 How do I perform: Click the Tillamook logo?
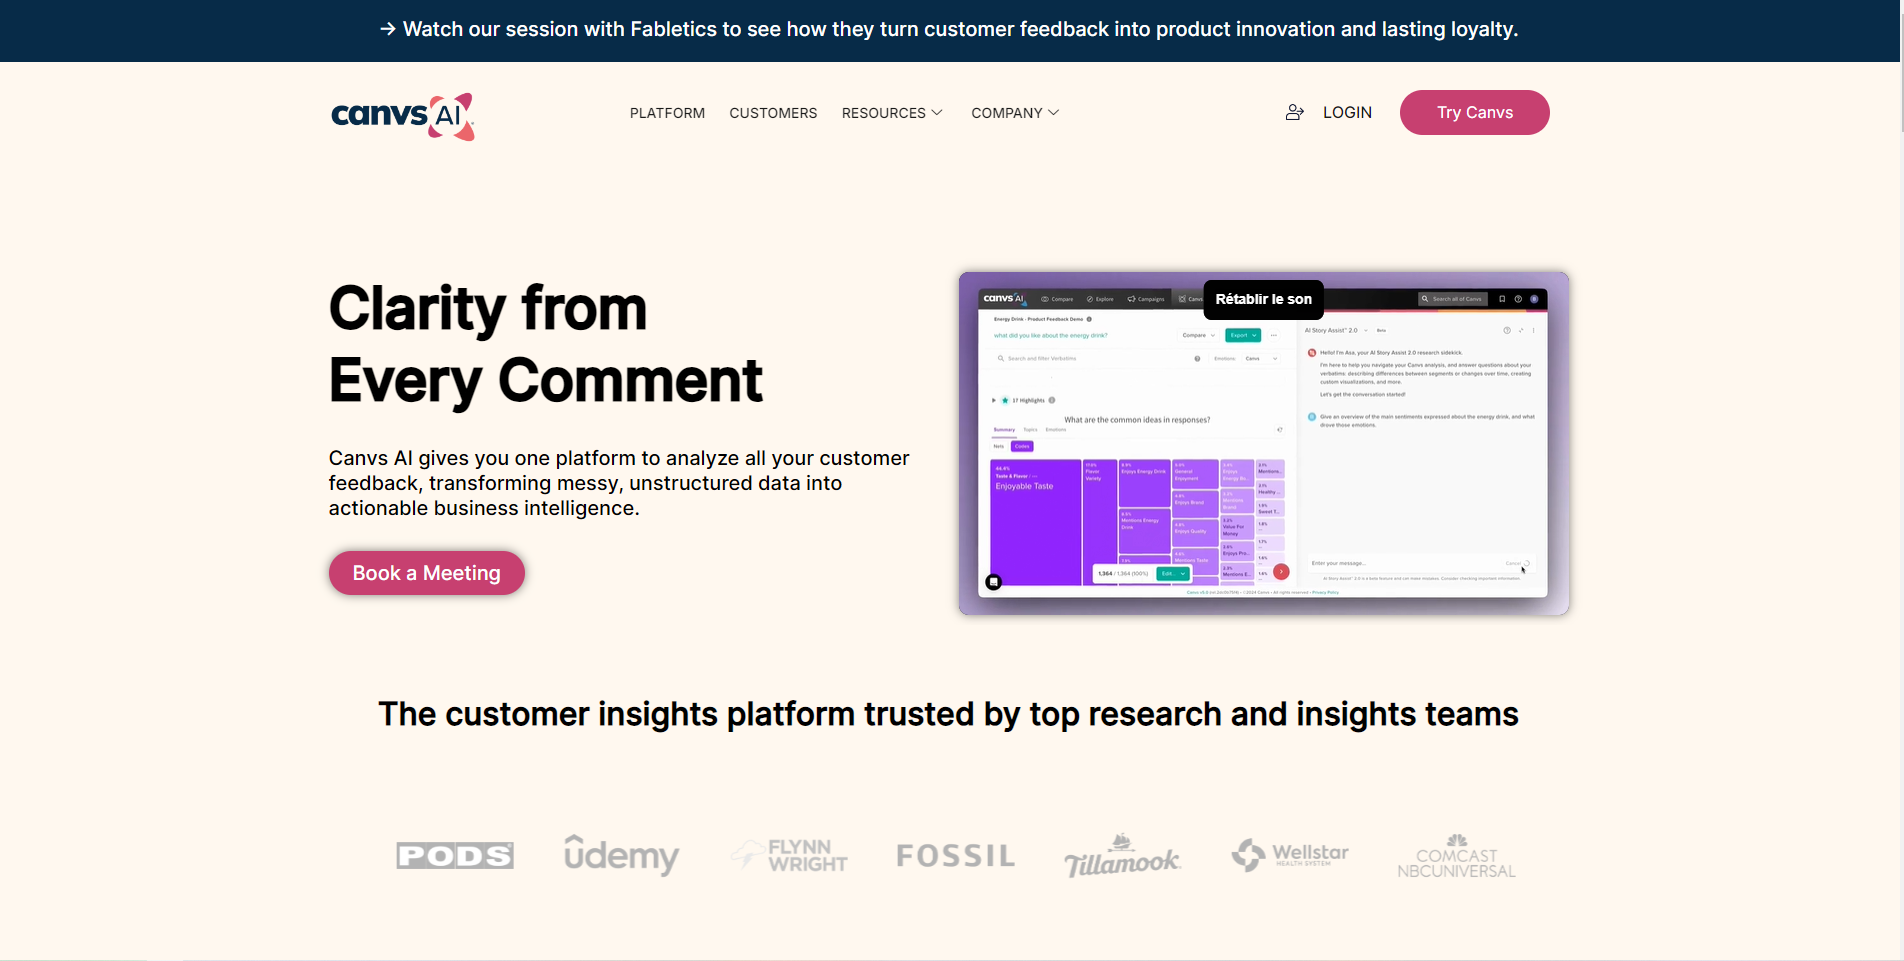(1122, 856)
